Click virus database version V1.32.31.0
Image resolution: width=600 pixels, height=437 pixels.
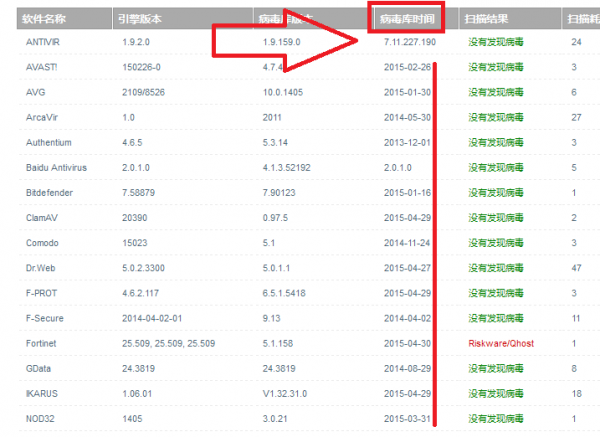point(285,394)
